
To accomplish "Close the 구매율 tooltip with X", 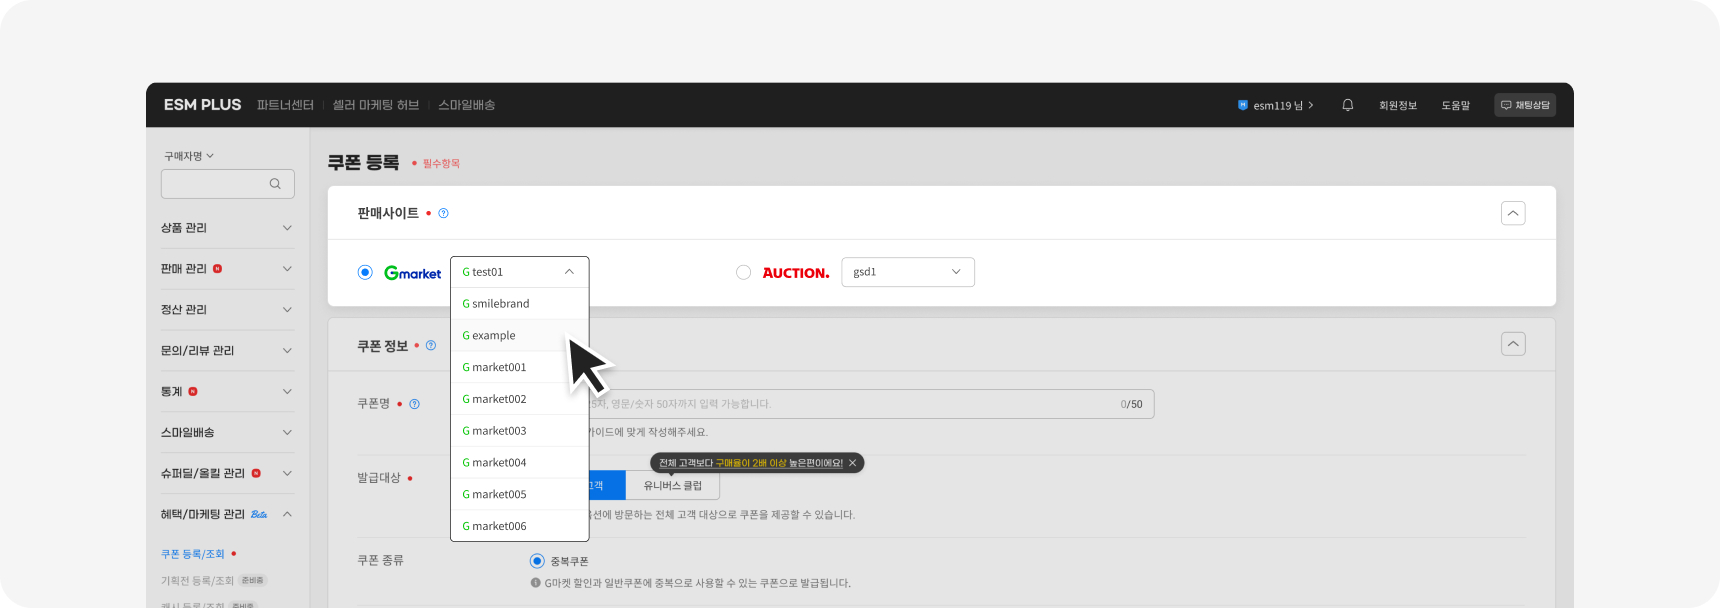I will point(852,463).
